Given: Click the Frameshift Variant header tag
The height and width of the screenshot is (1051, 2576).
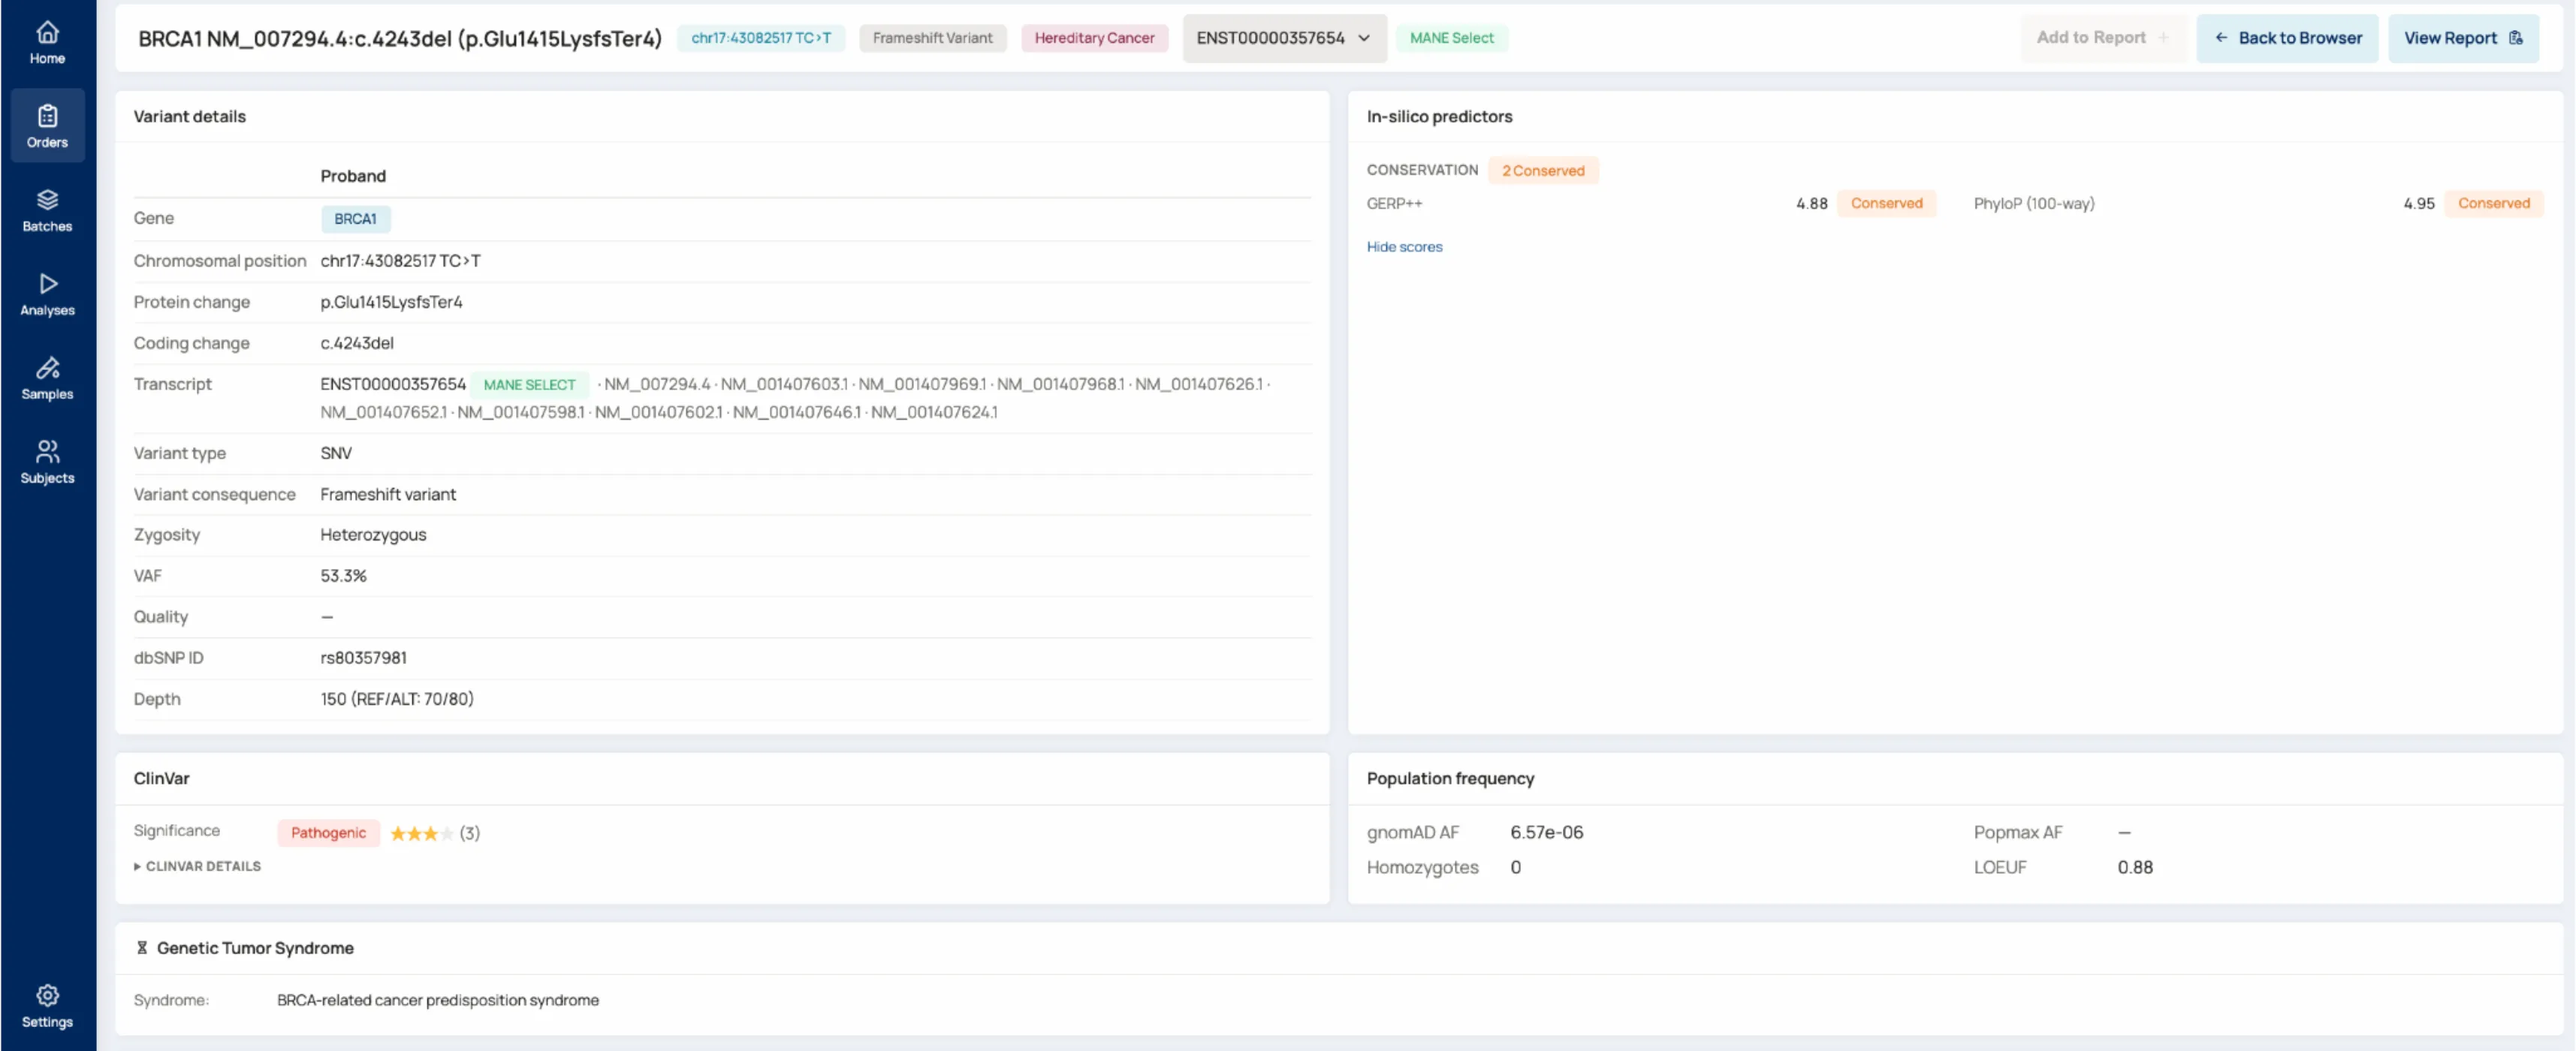Looking at the screenshot, I should pos(932,38).
